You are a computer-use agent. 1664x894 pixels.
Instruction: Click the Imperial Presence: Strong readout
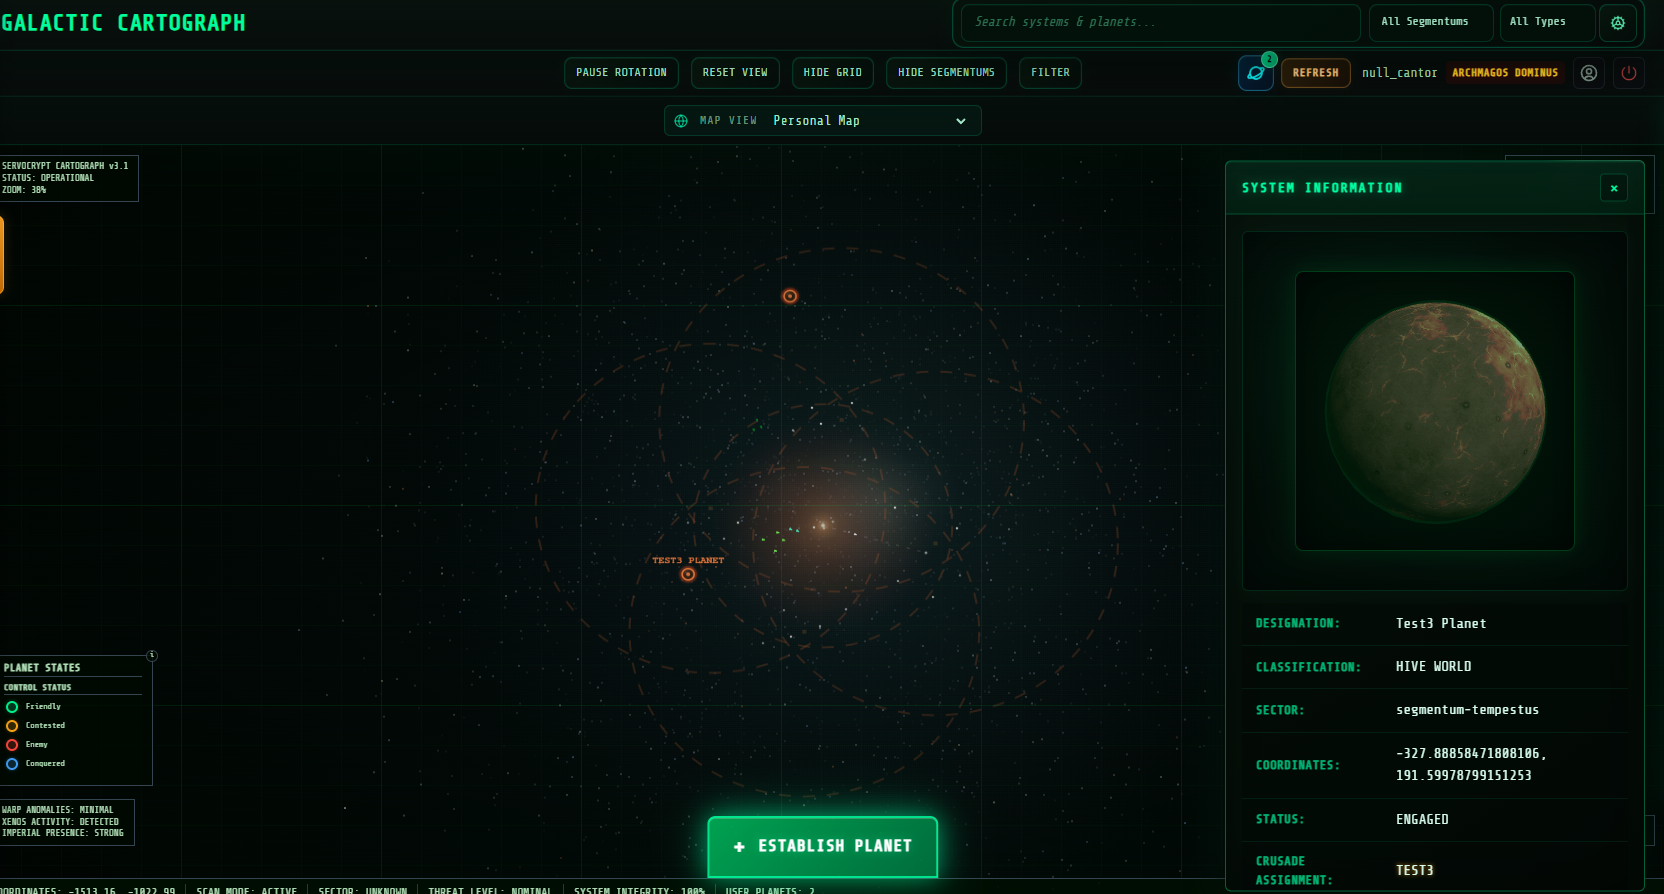(x=63, y=833)
